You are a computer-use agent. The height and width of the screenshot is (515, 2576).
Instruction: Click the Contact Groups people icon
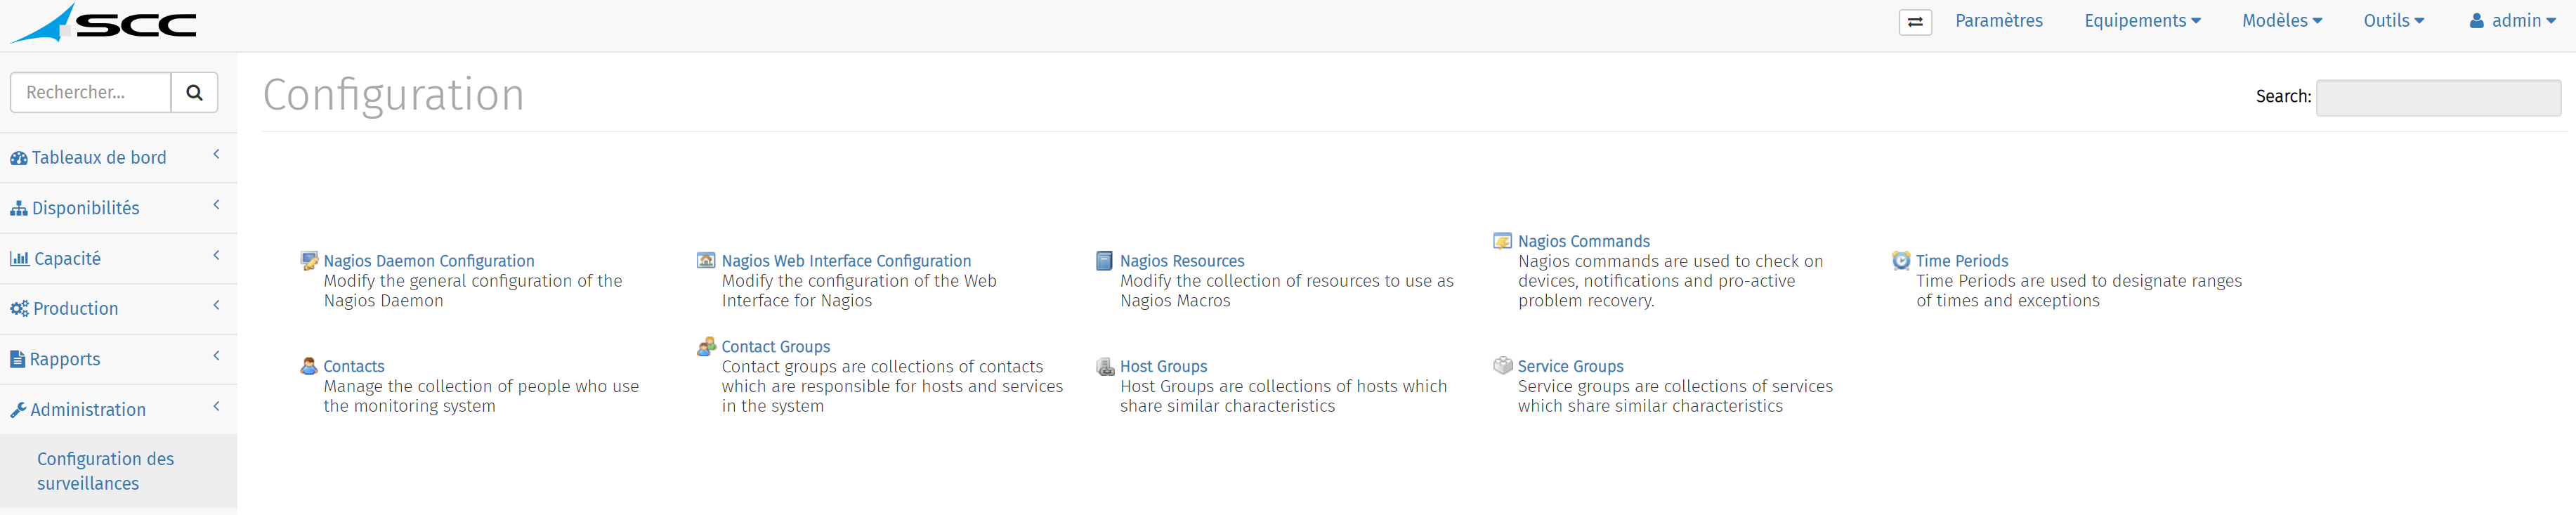[706, 346]
